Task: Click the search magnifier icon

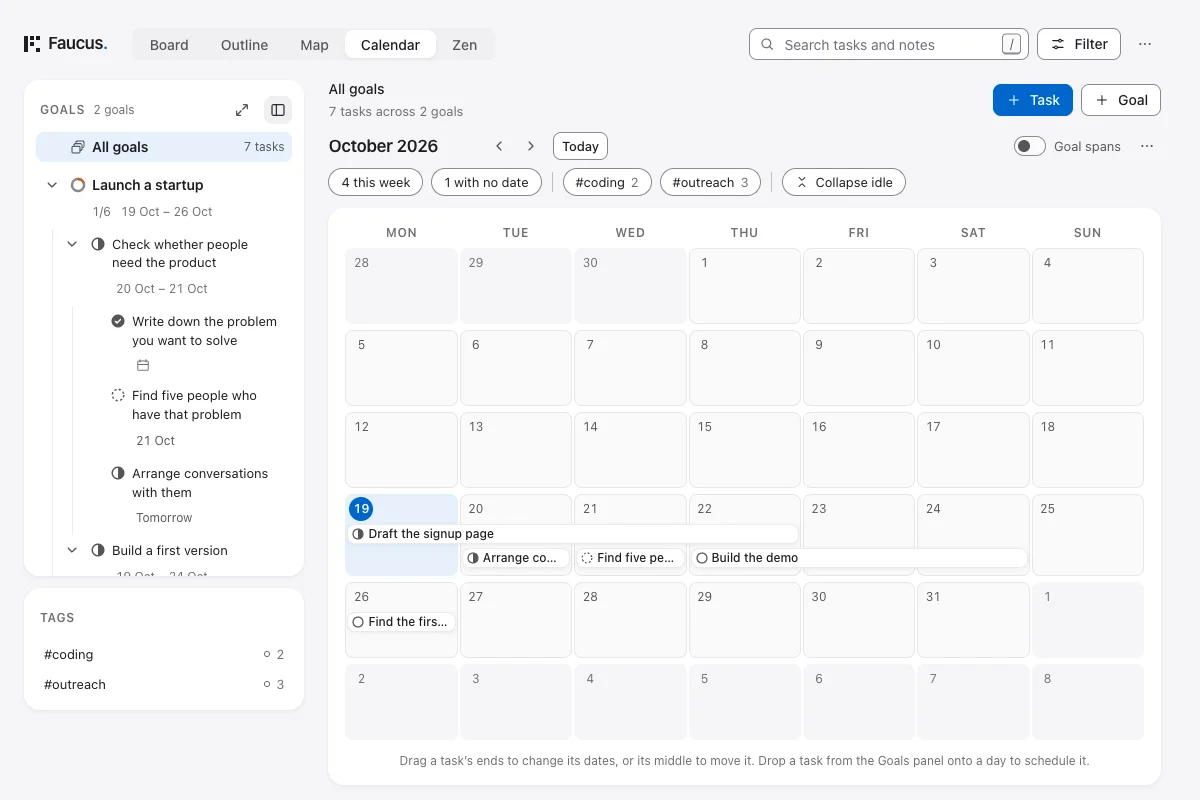Action: tap(768, 44)
